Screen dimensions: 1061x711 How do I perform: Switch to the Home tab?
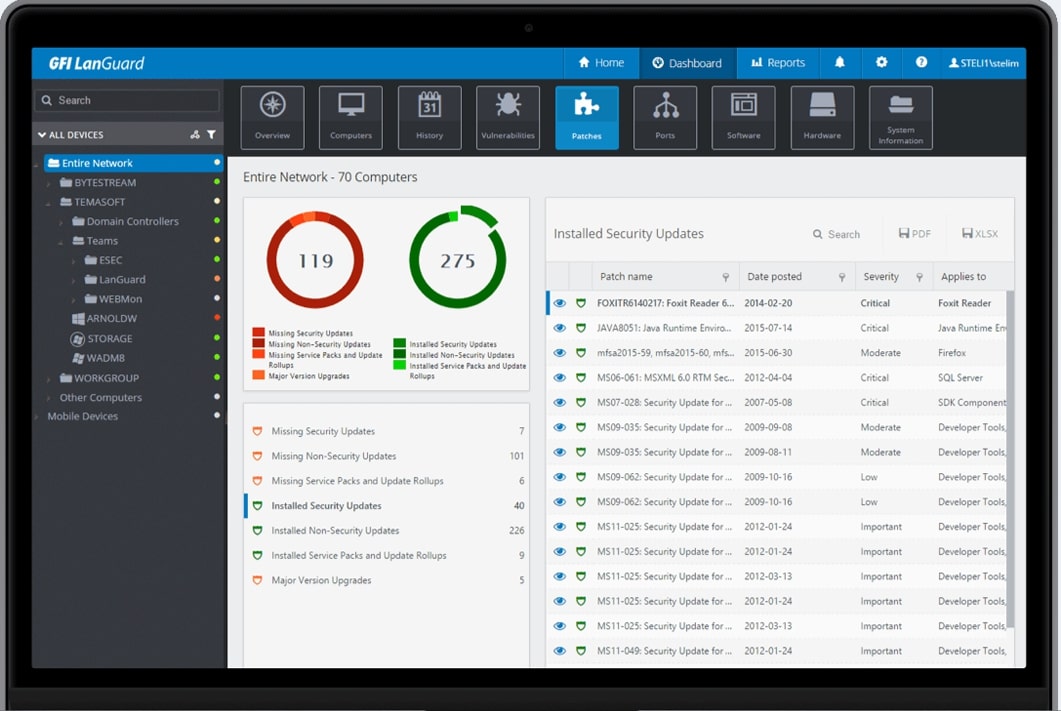pyautogui.click(x=601, y=62)
